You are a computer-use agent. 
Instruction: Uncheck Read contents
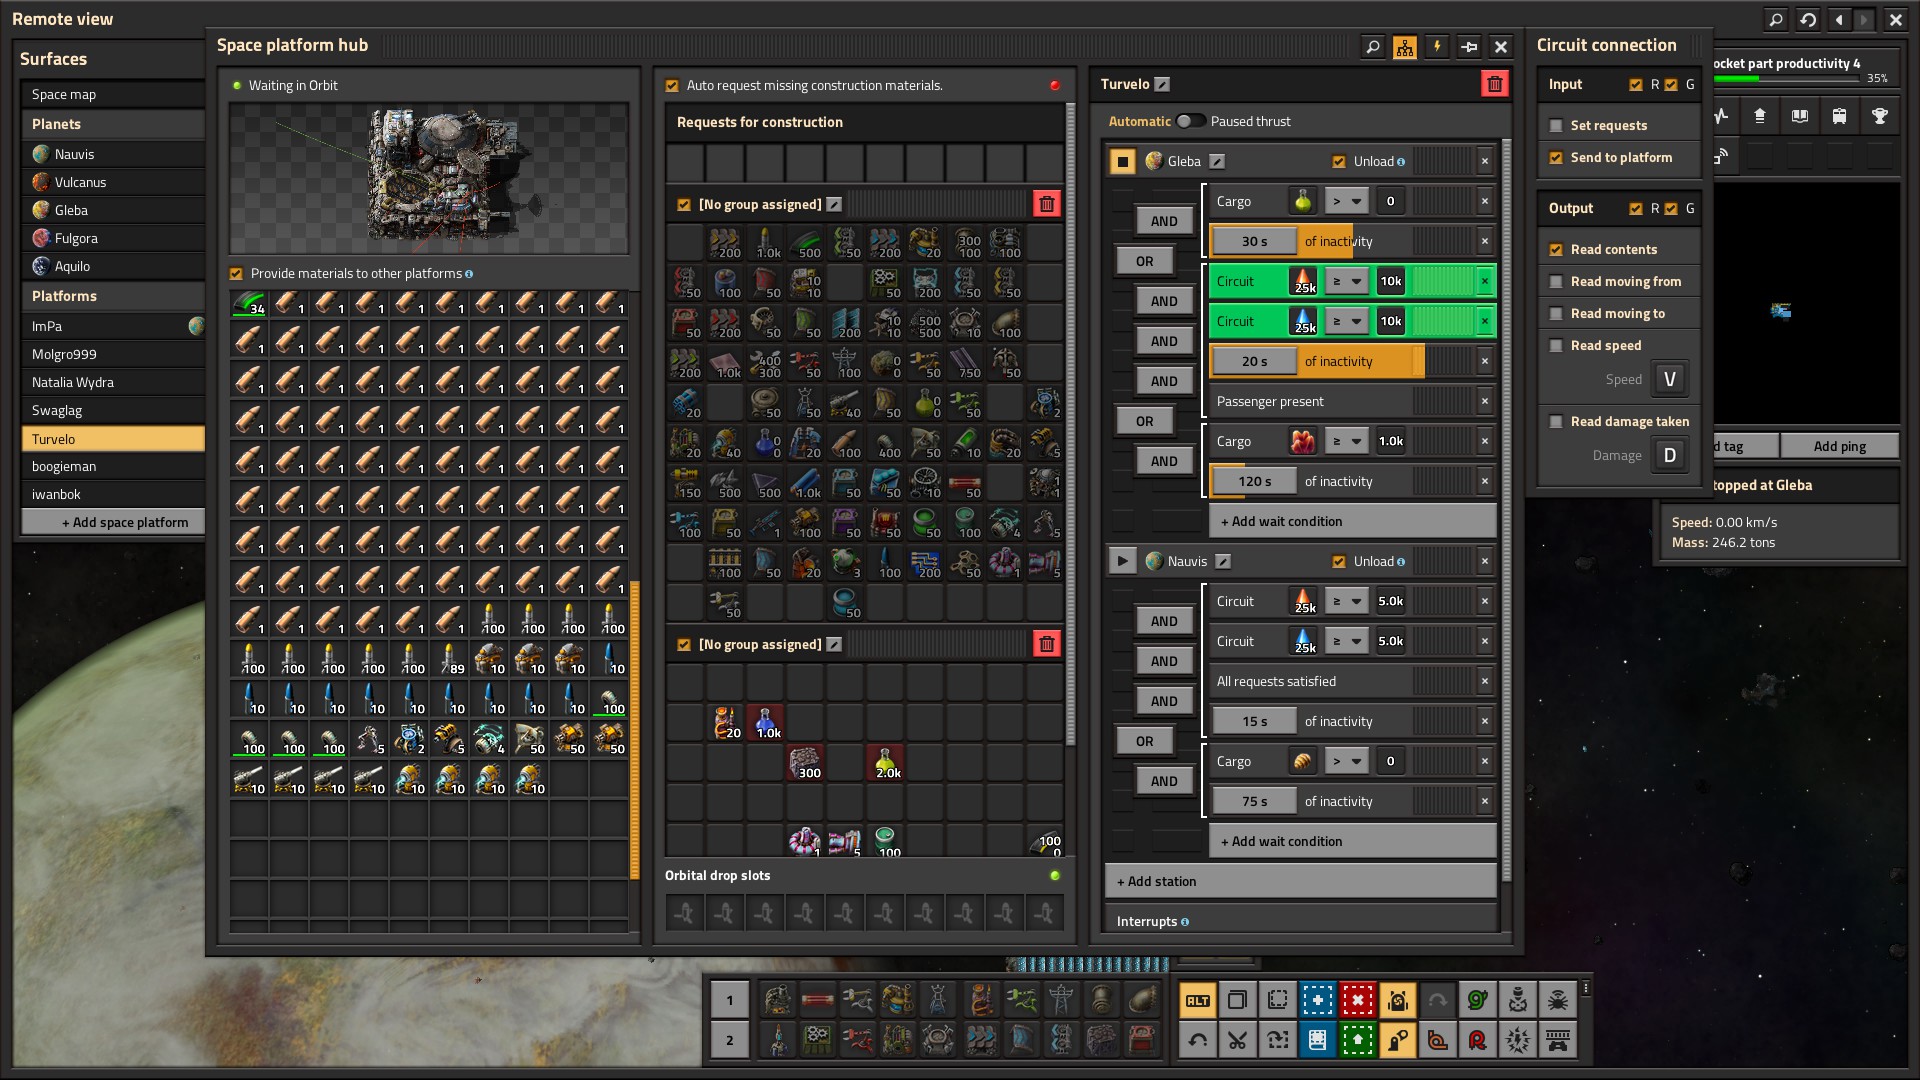[1556, 250]
